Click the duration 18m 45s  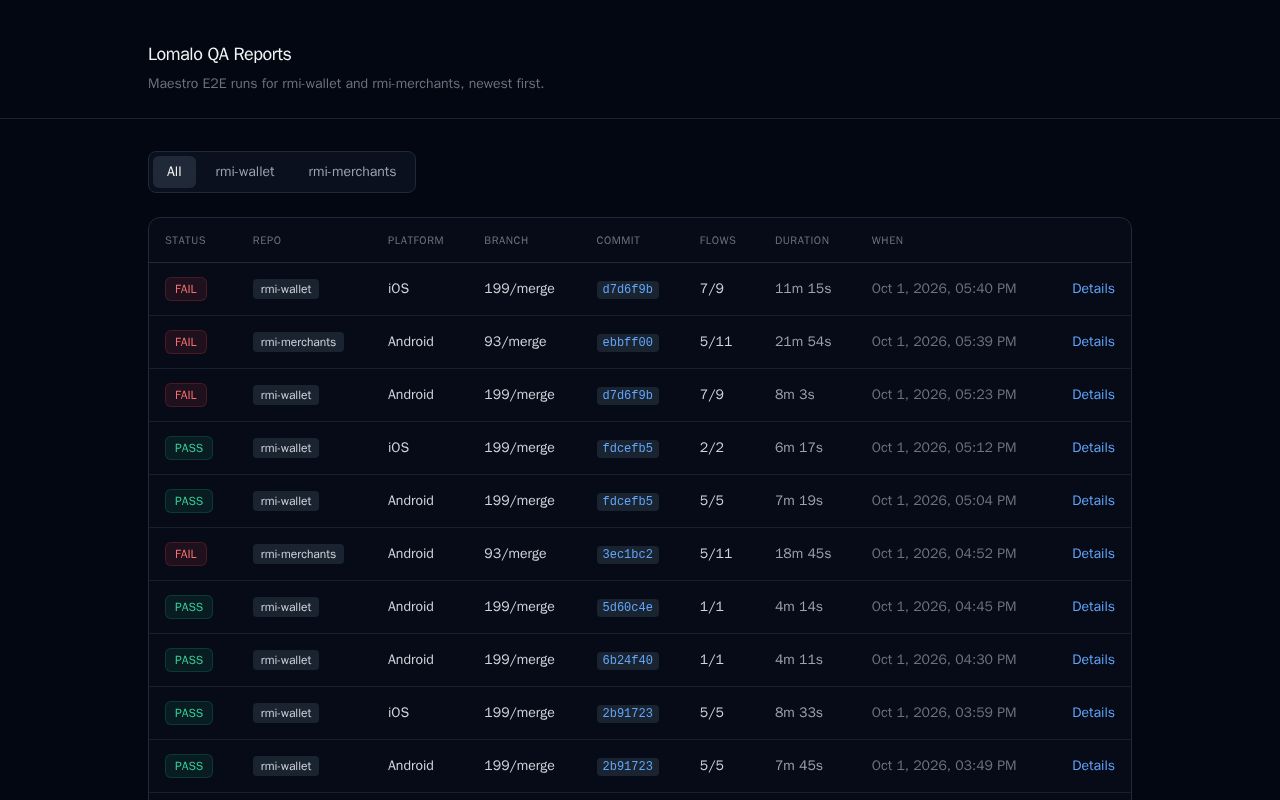[x=803, y=554]
